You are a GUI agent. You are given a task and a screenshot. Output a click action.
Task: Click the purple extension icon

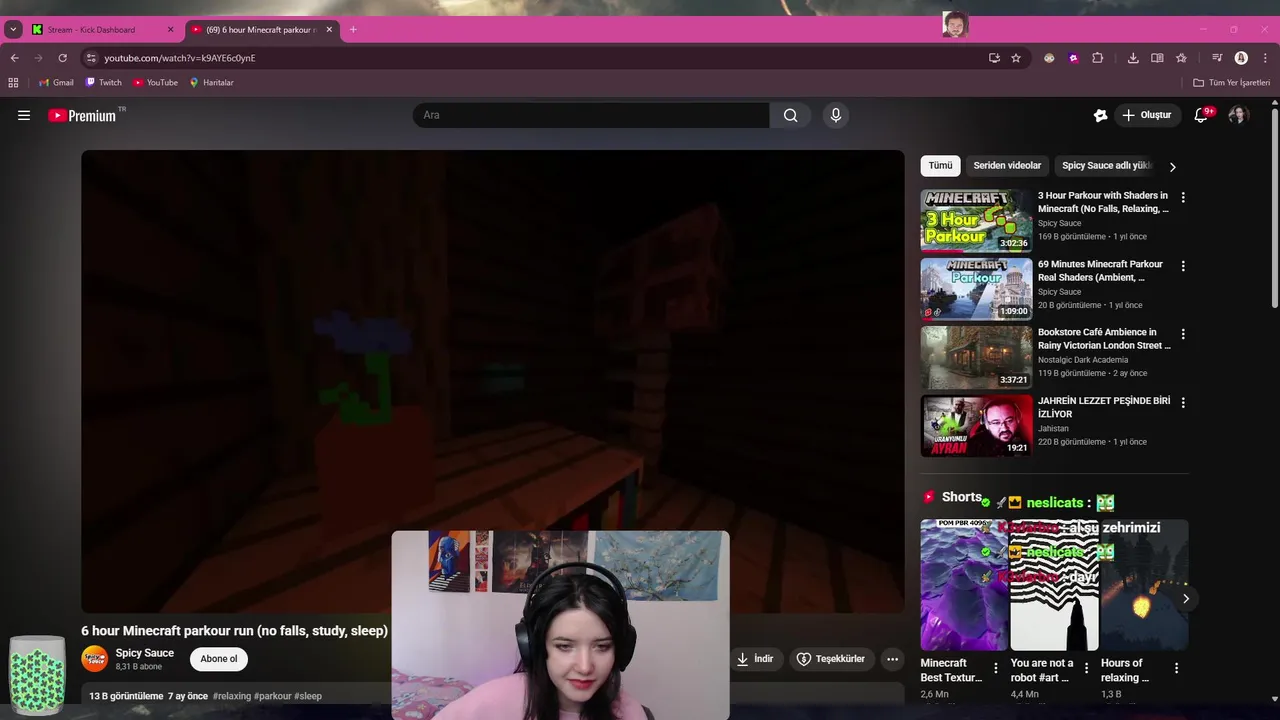pos(1073,58)
